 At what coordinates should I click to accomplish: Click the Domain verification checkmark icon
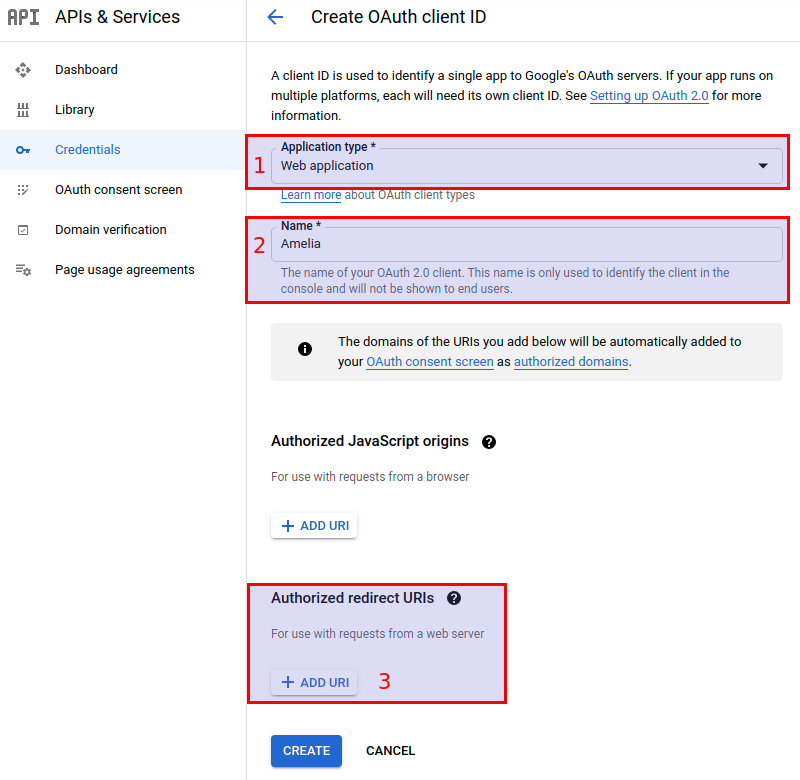[23, 229]
